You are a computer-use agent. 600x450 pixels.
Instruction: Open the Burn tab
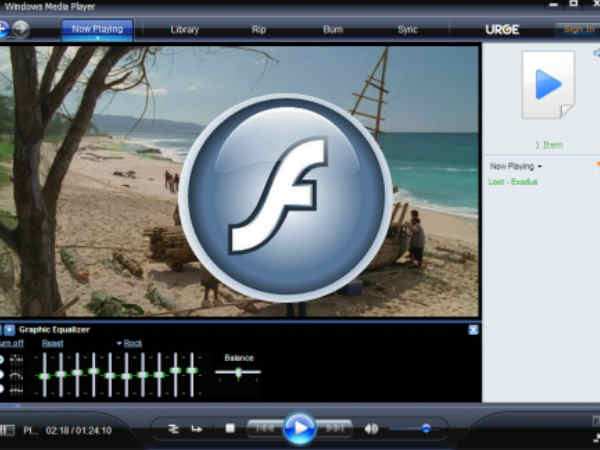pyautogui.click(x=333, y=29)
